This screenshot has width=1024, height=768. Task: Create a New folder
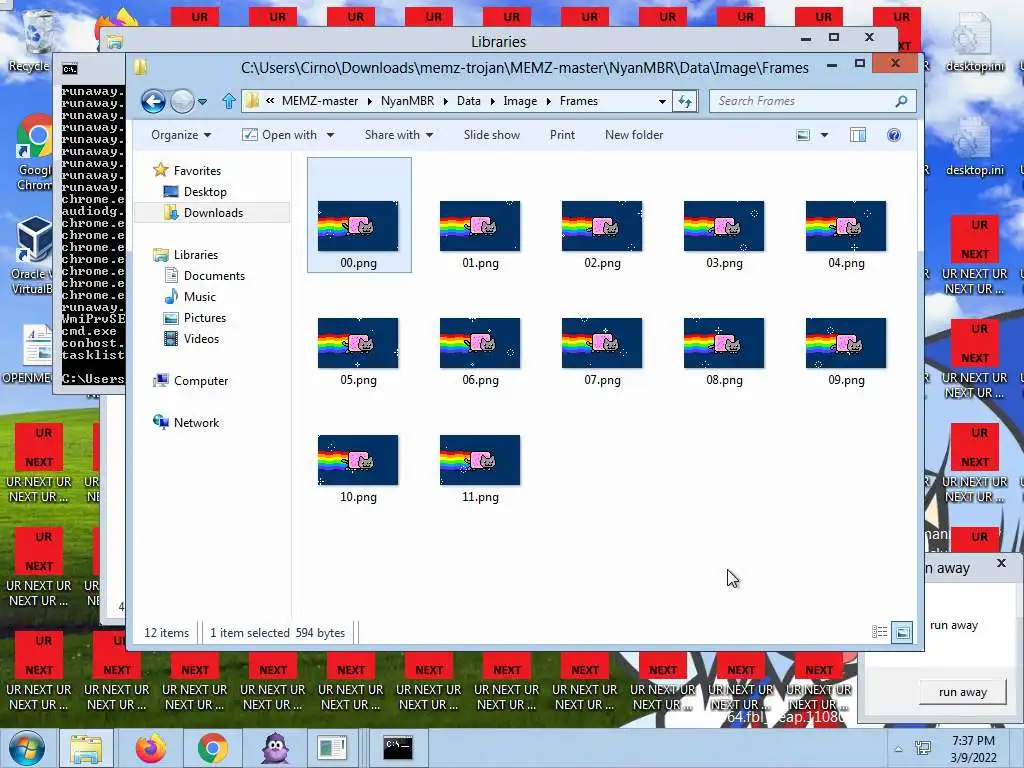click(633, 135)
